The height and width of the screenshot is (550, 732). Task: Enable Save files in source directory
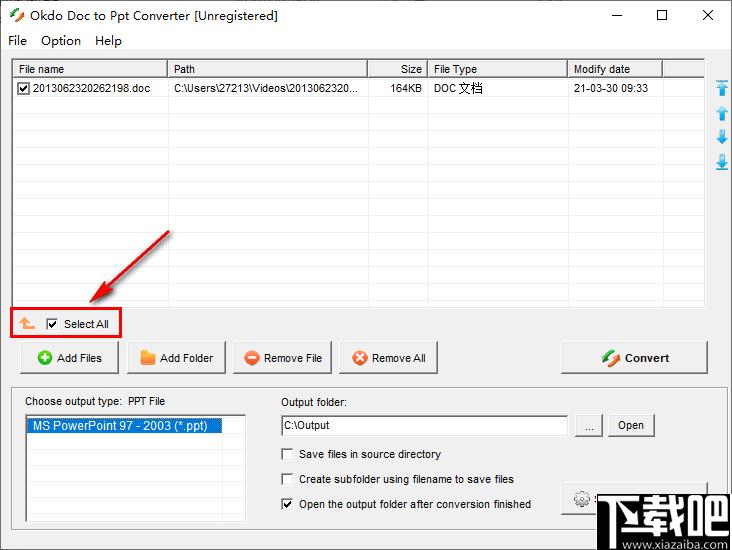tap(287, 454)
